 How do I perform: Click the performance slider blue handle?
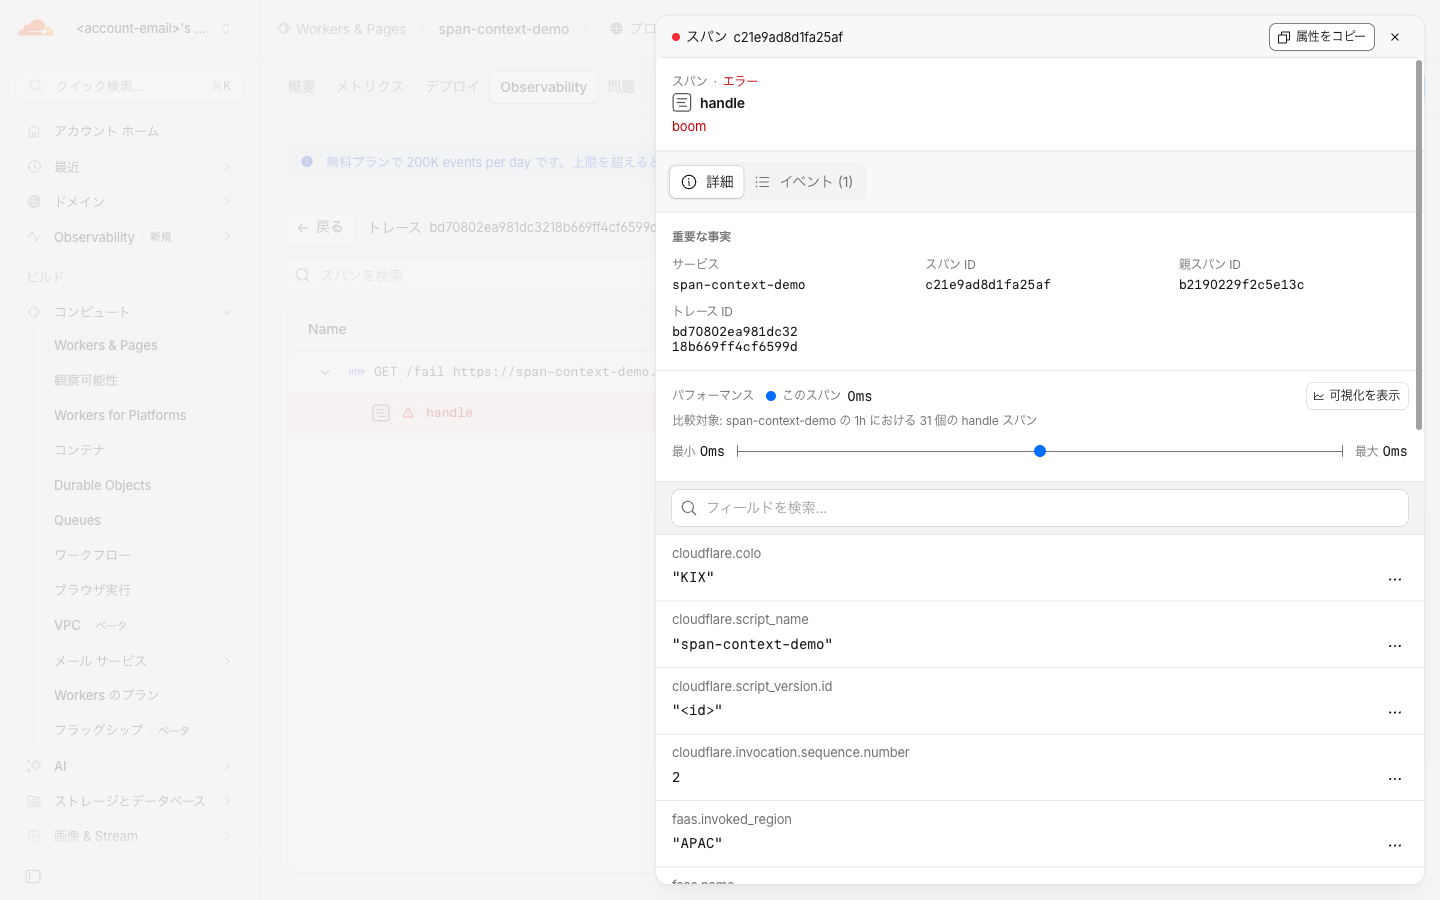(x=1040, y=451)
